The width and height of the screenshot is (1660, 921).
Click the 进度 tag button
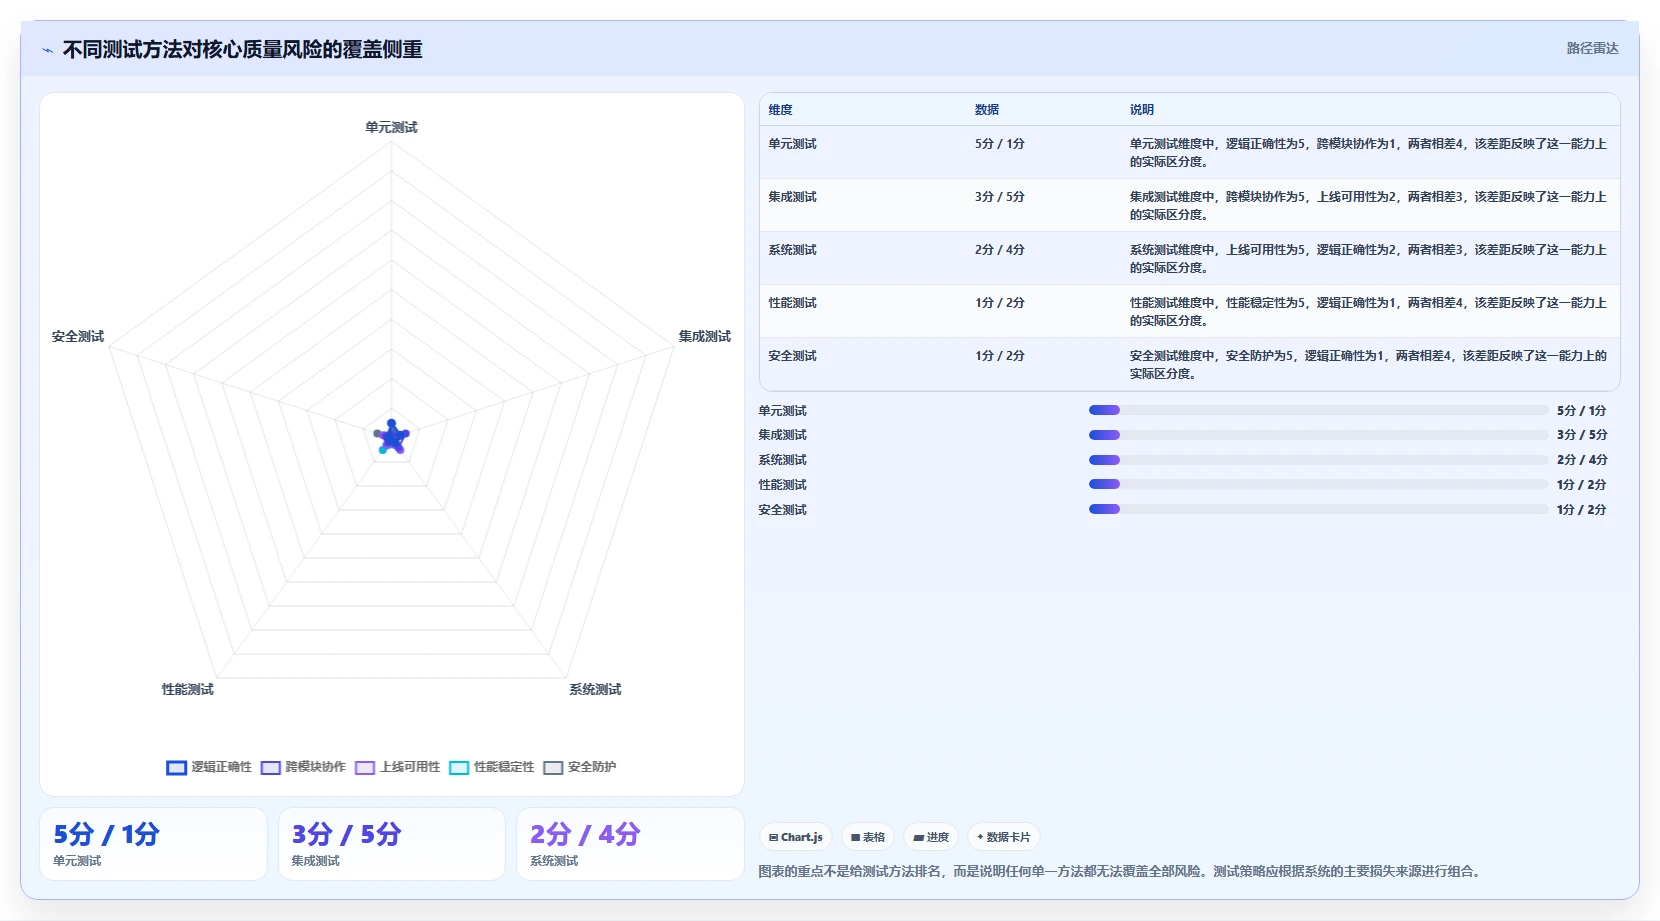(x=931, y=837)
